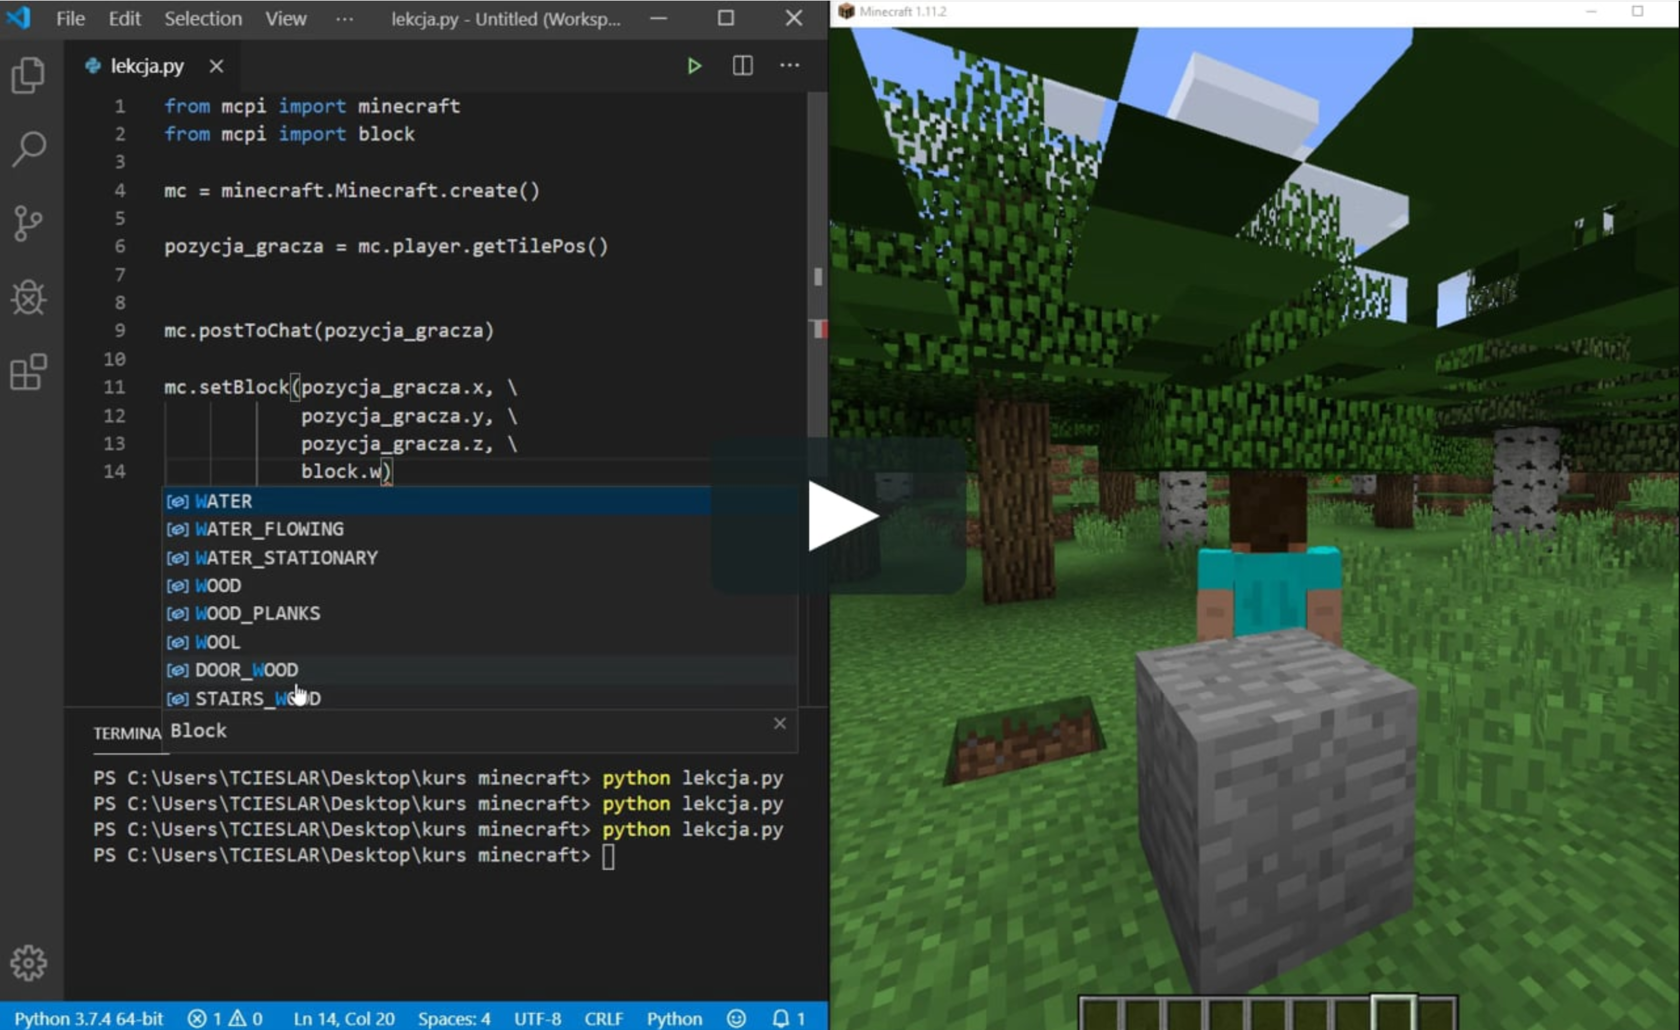The width and height of the screenshot is (1680, 1030).
Task: Change line endings via CRLF
Action: [604, 1018]
